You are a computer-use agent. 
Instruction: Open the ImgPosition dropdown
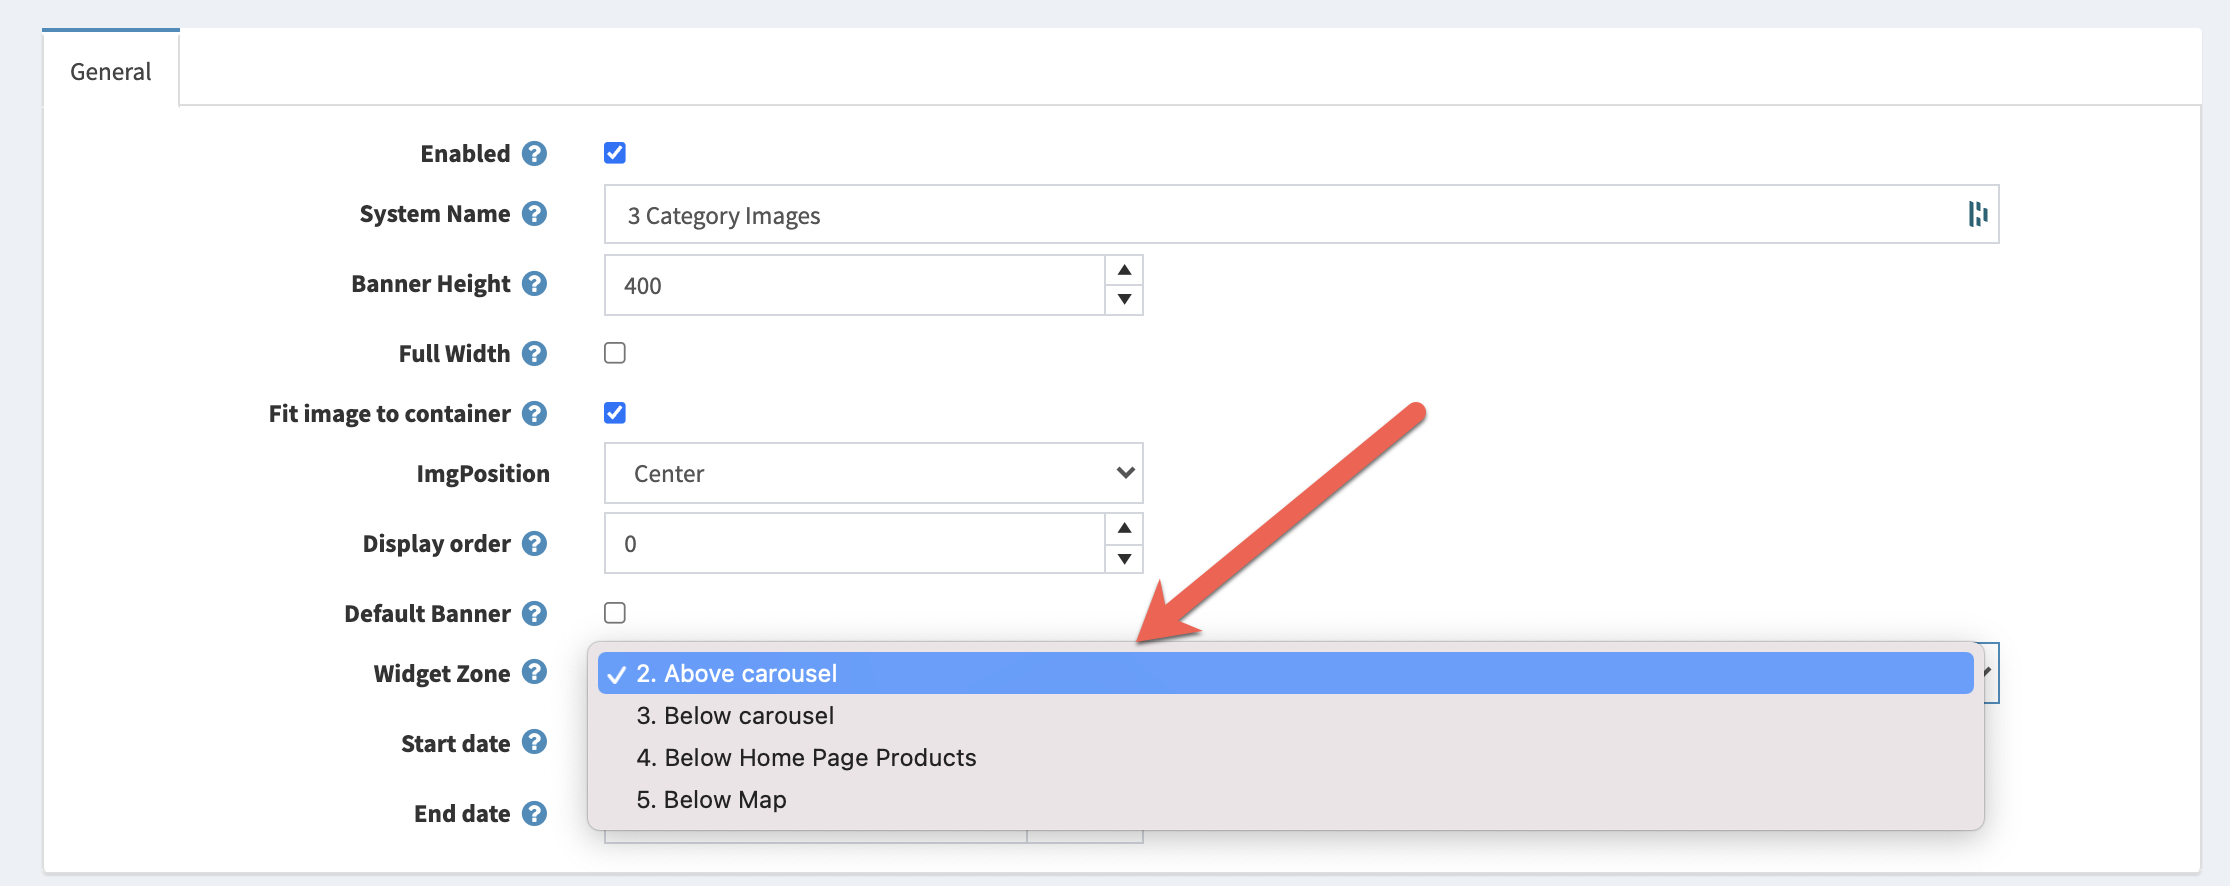pyautogui.click(x=873, y=473)
